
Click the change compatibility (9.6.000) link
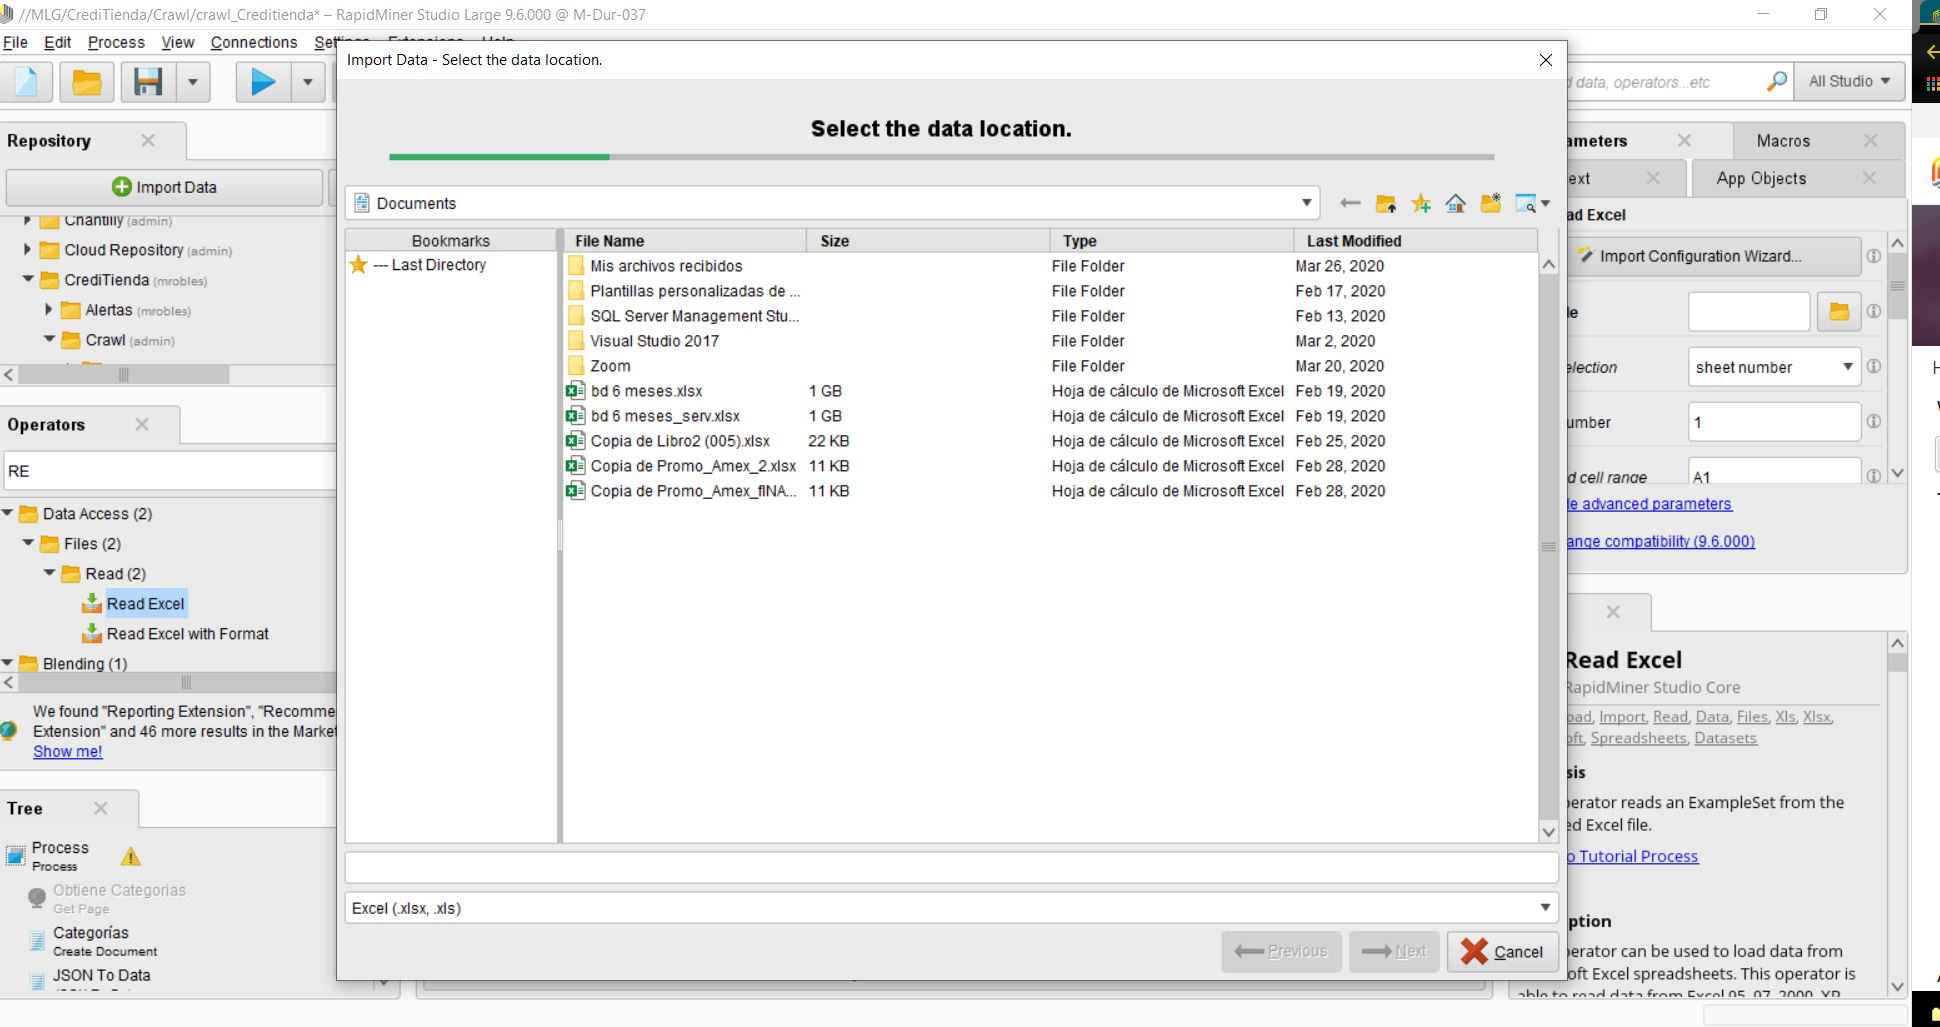tap(1659, 541)
